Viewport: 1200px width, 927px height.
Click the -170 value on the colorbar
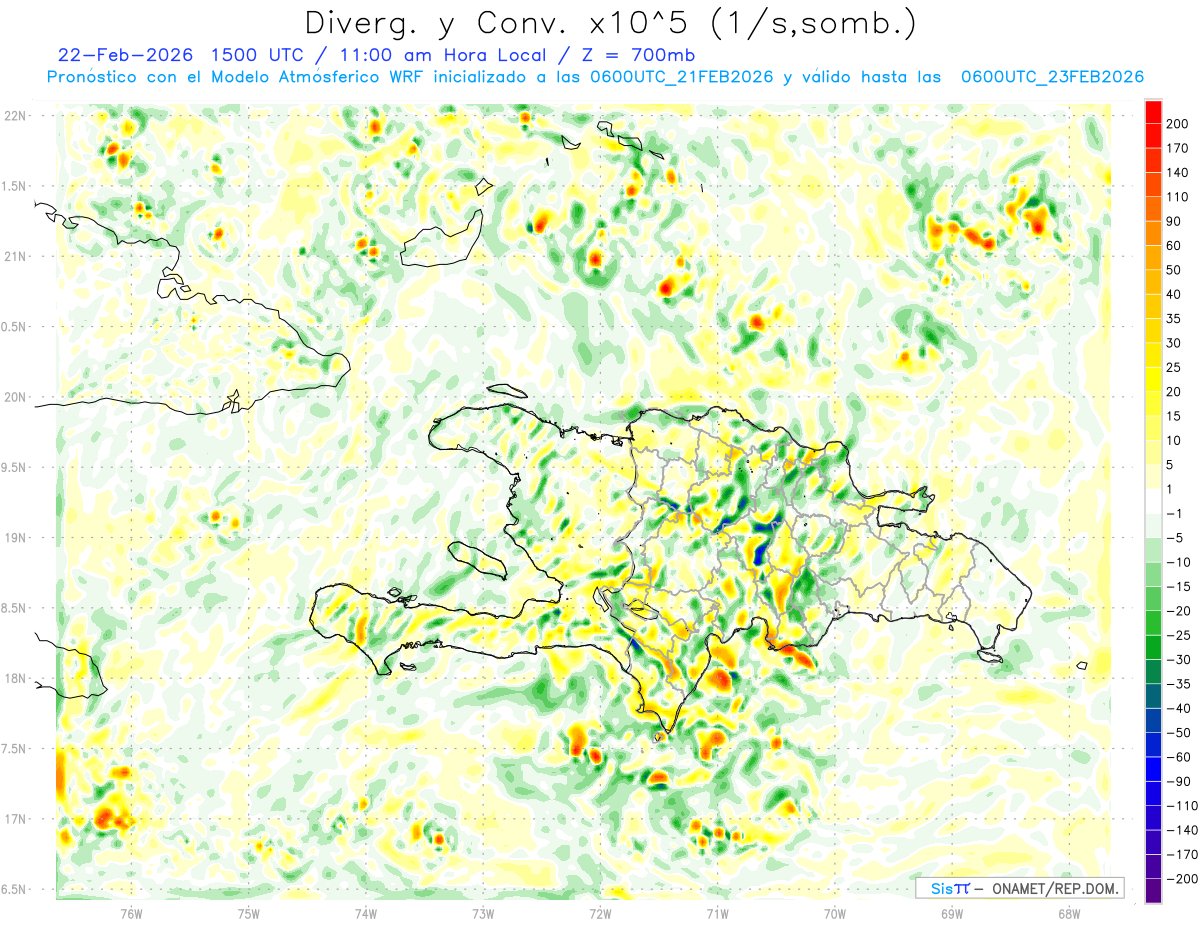click(x=1182, y=855)
